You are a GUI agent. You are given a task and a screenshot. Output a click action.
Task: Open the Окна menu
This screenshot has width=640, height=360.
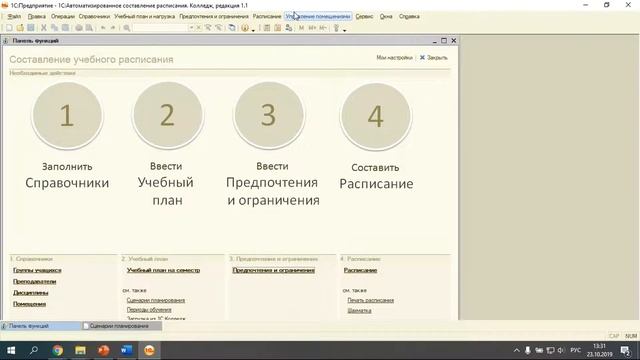point(386,16)
